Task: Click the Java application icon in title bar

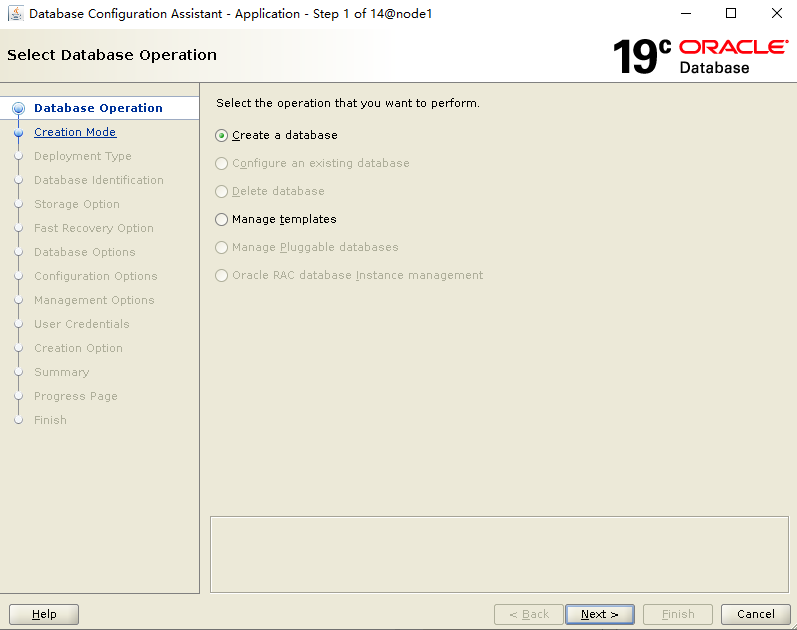Action: [x=16, y=13]
